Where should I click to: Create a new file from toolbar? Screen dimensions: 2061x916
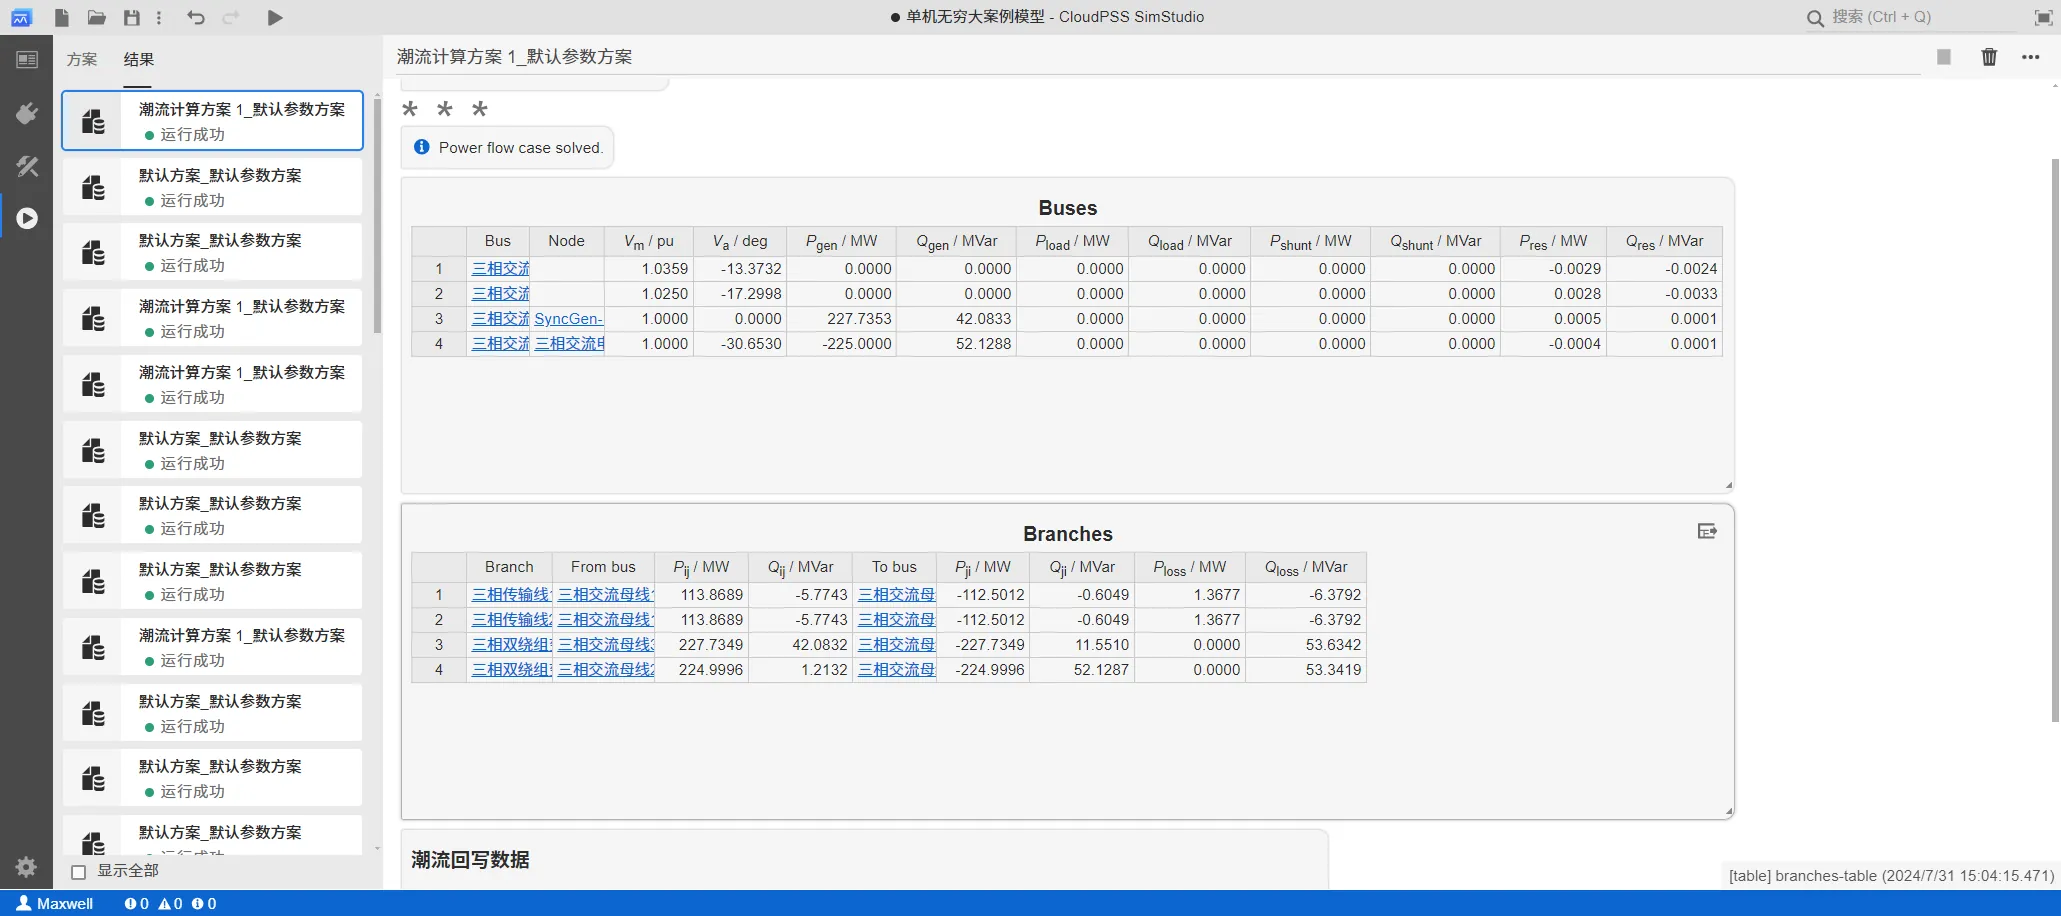(x=62, y=17)
